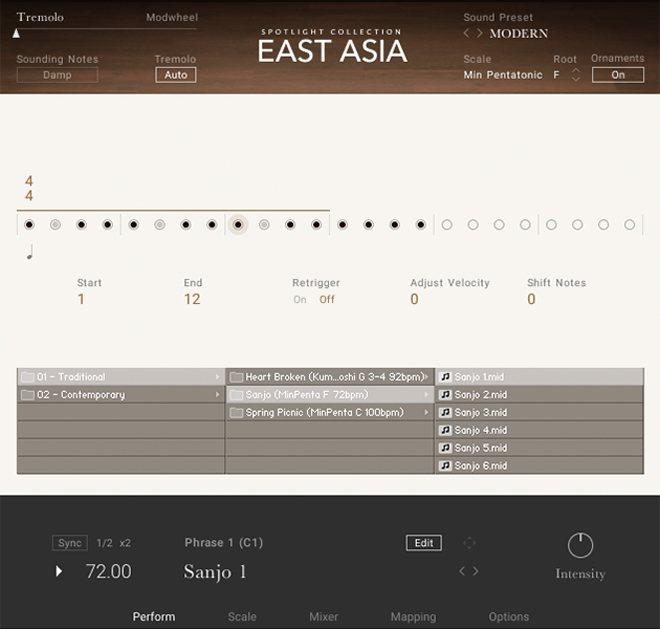The image size is (660, 629).
Task: Open the Mapping tab
Action: [413, 617]
